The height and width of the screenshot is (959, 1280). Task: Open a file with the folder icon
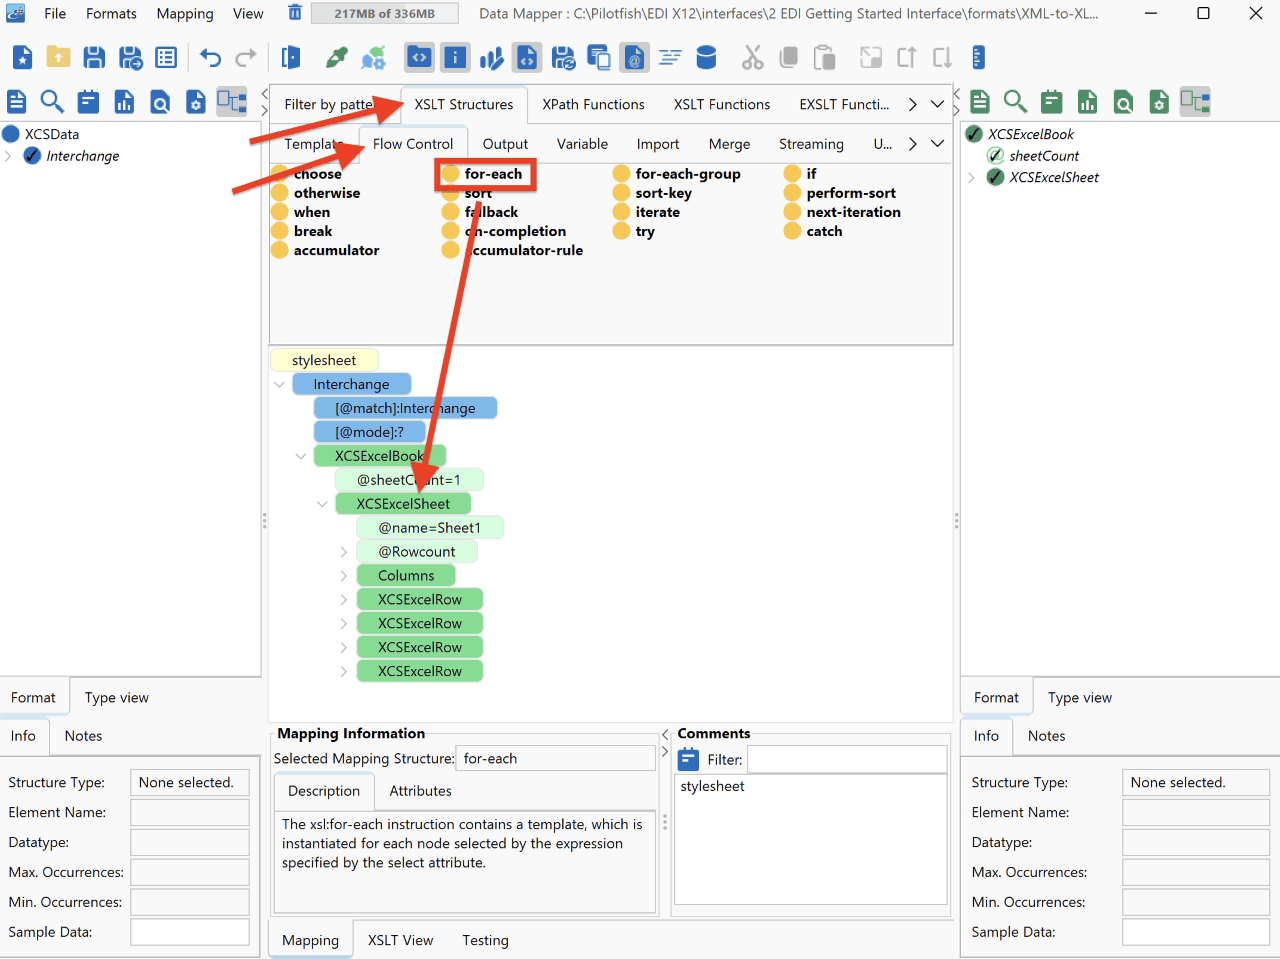(x=58, y=58)
